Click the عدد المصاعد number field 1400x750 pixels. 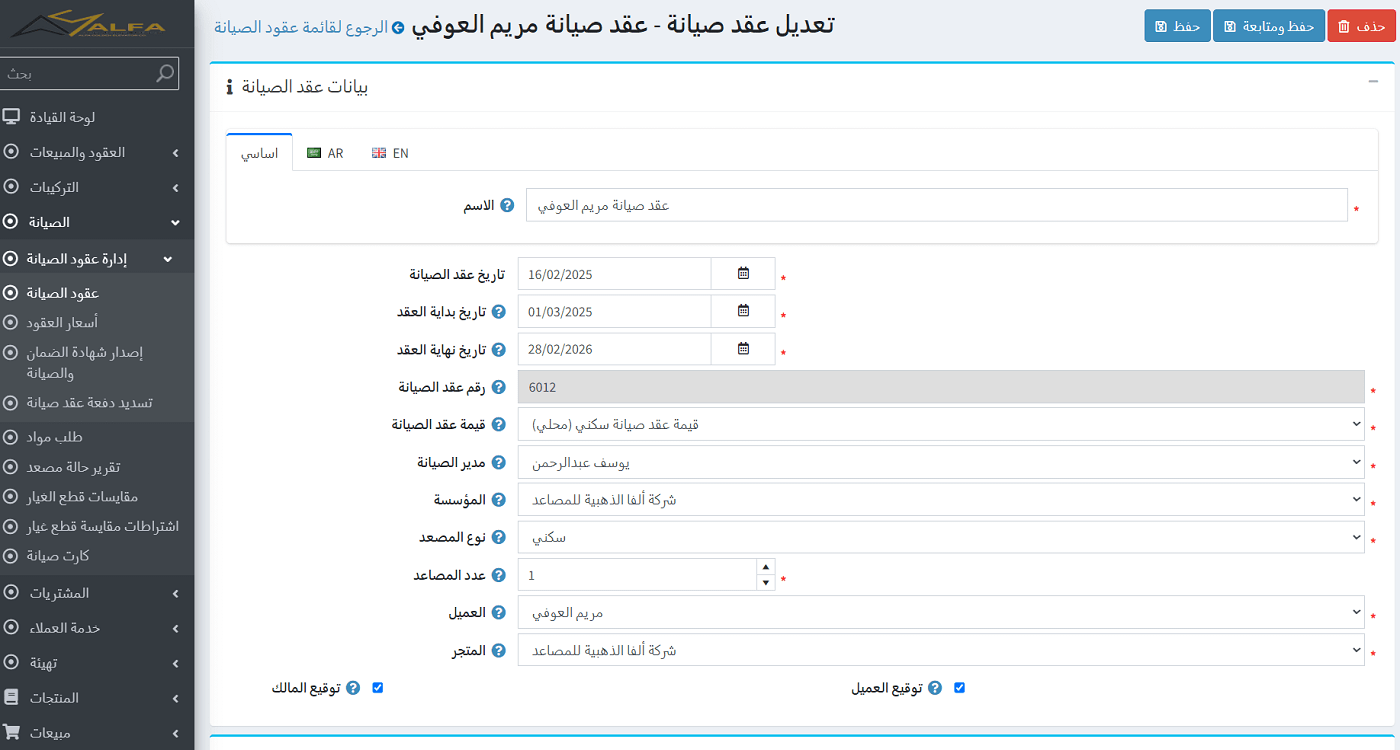(637, 575)
